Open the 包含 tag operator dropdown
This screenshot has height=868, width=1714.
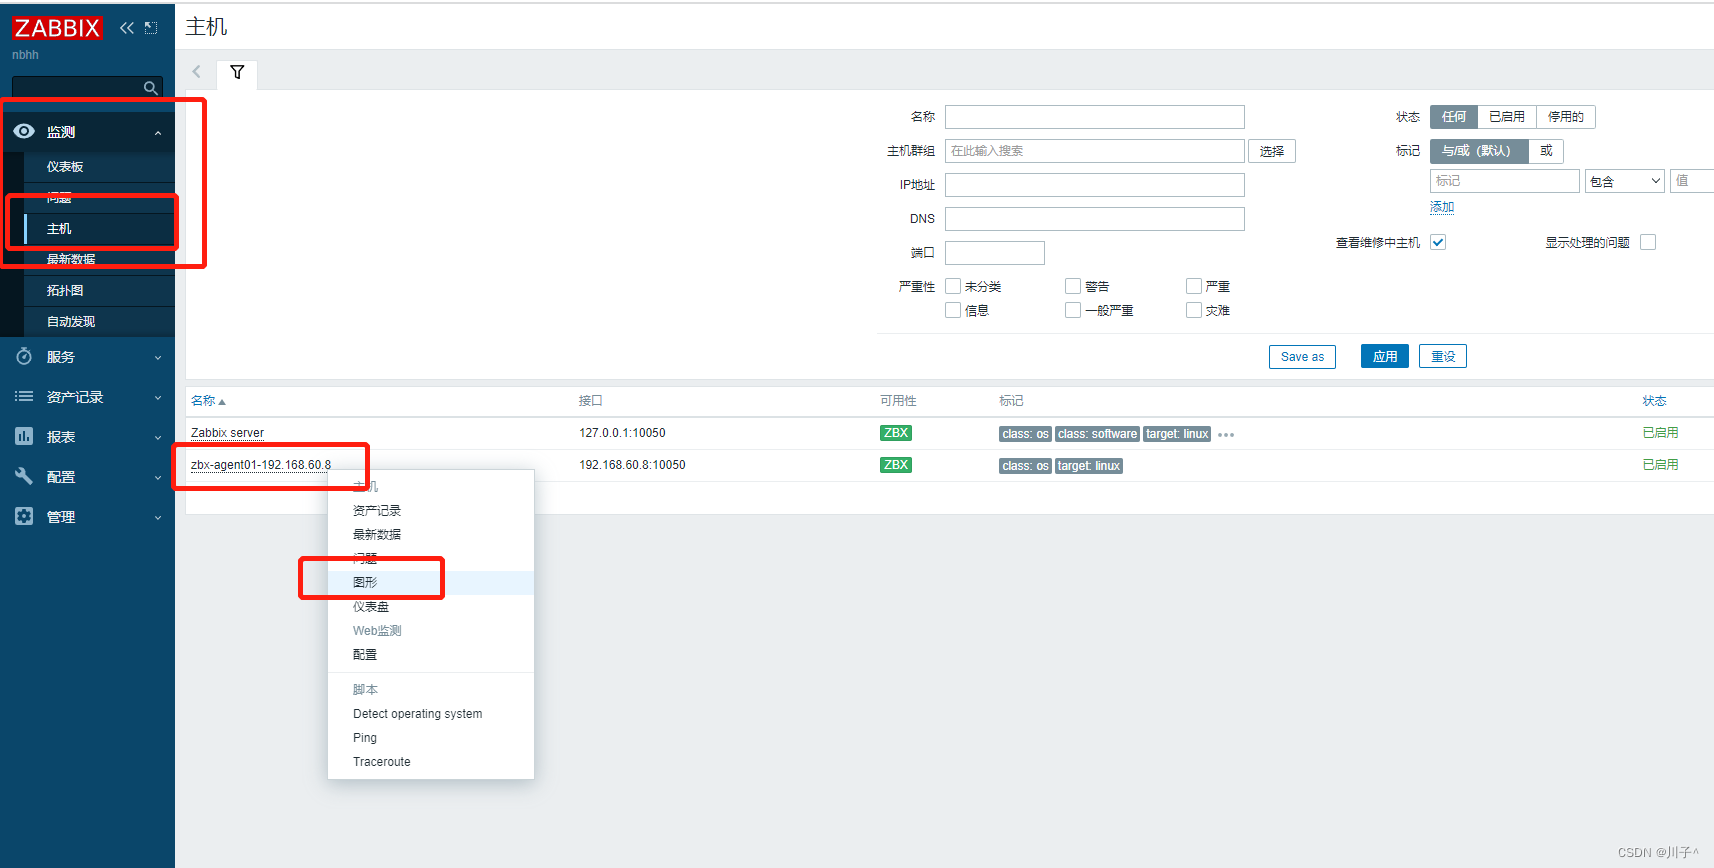pyautogui.click(x=1625, y=181)
